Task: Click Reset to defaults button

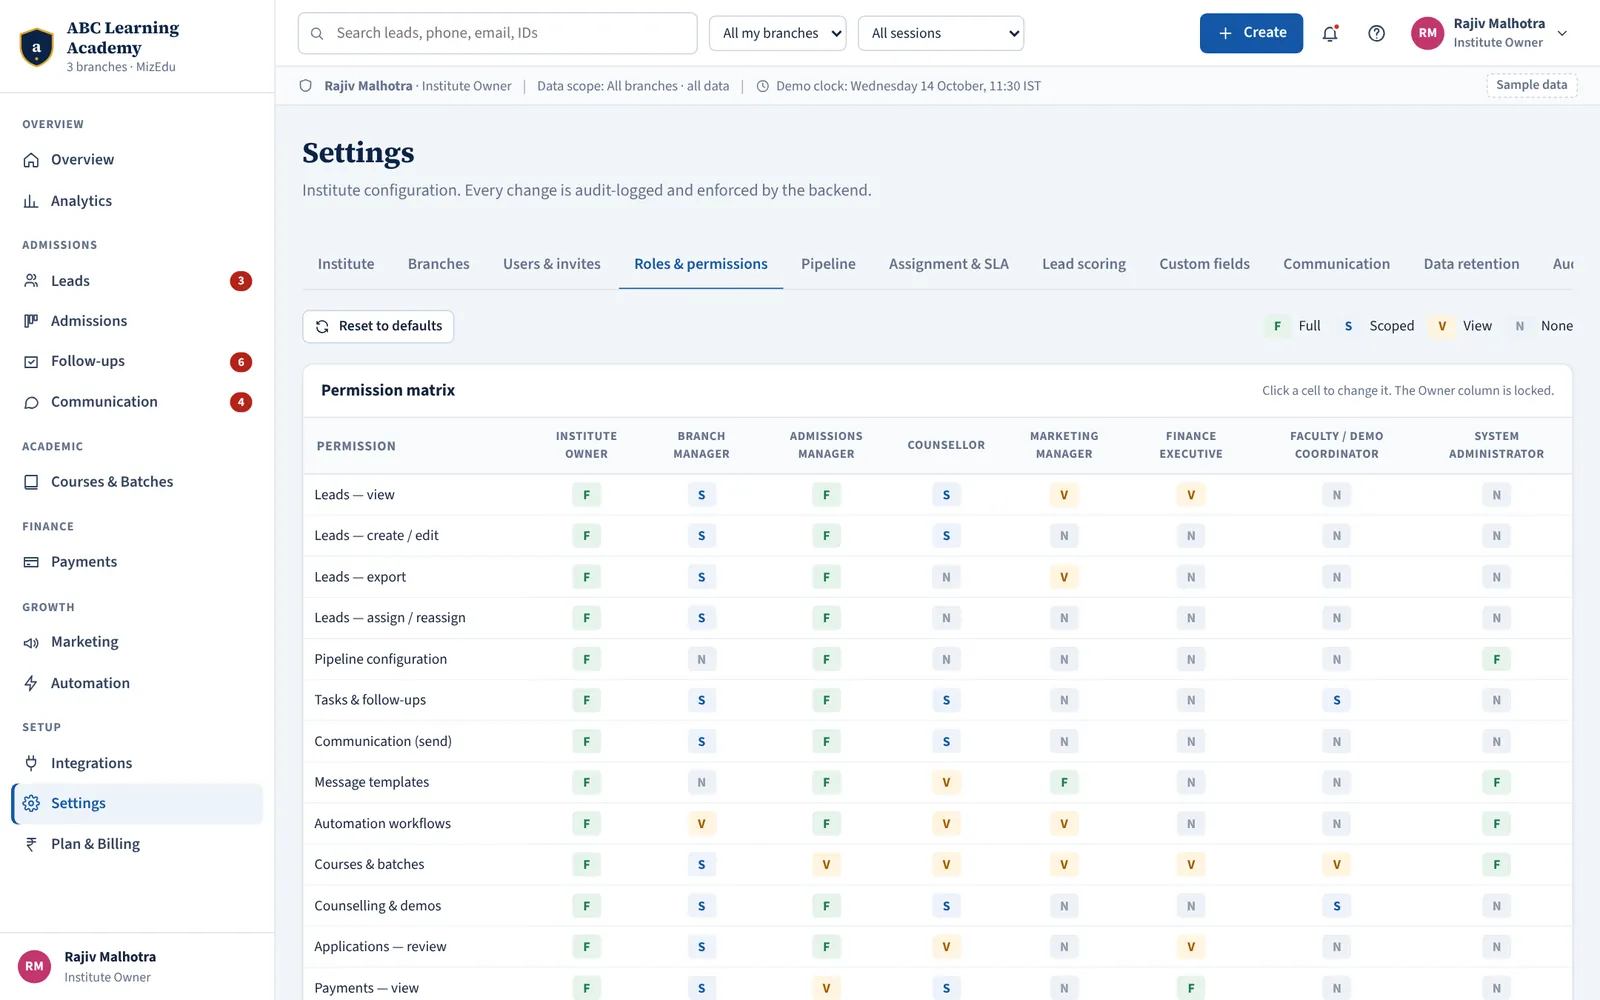Action: tap(378, 326)
